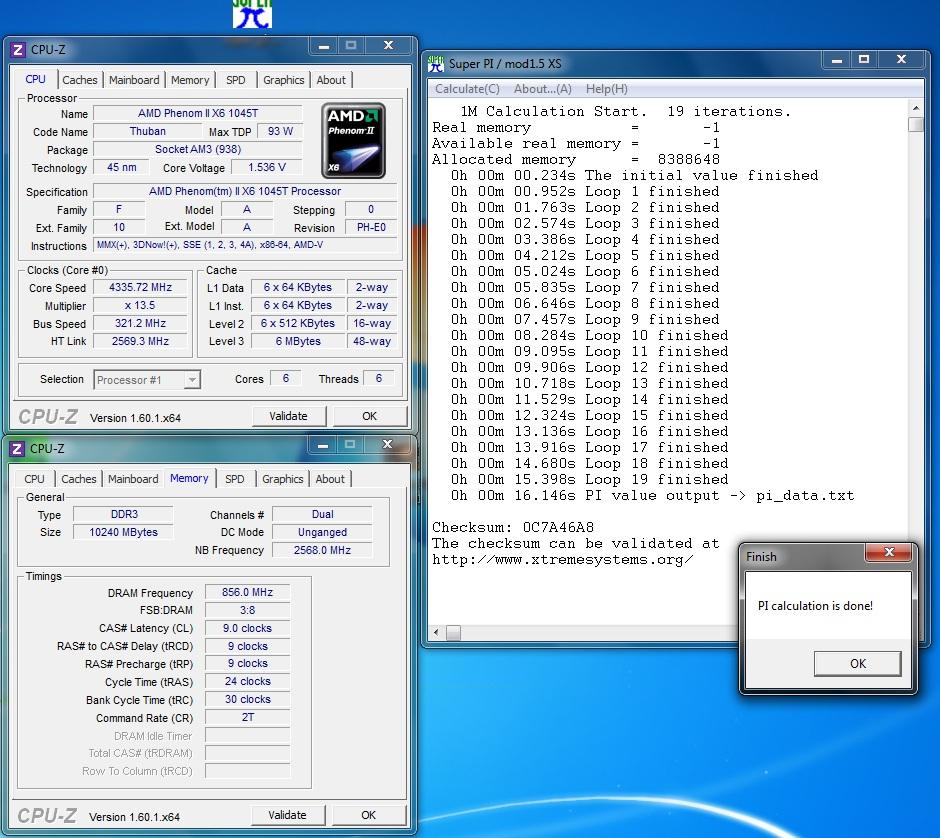Viewport: 940px width, 838px height.
Task: Click Super PI horizontal scrollbar left arrow
Action: (436, 632)
